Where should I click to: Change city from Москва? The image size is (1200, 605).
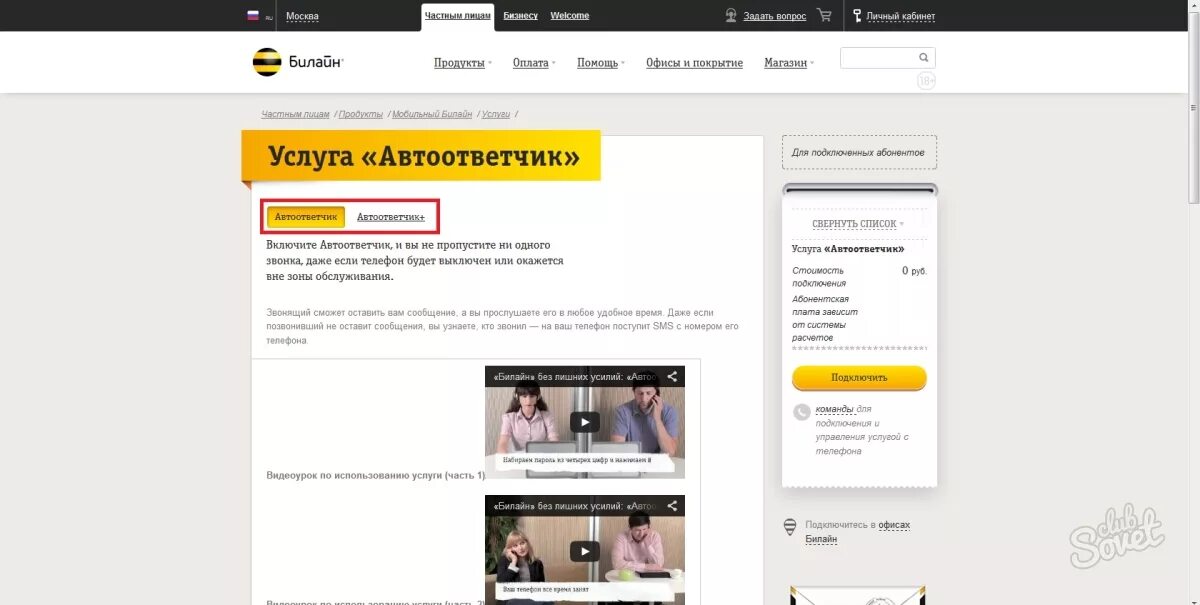pos(302,16)
